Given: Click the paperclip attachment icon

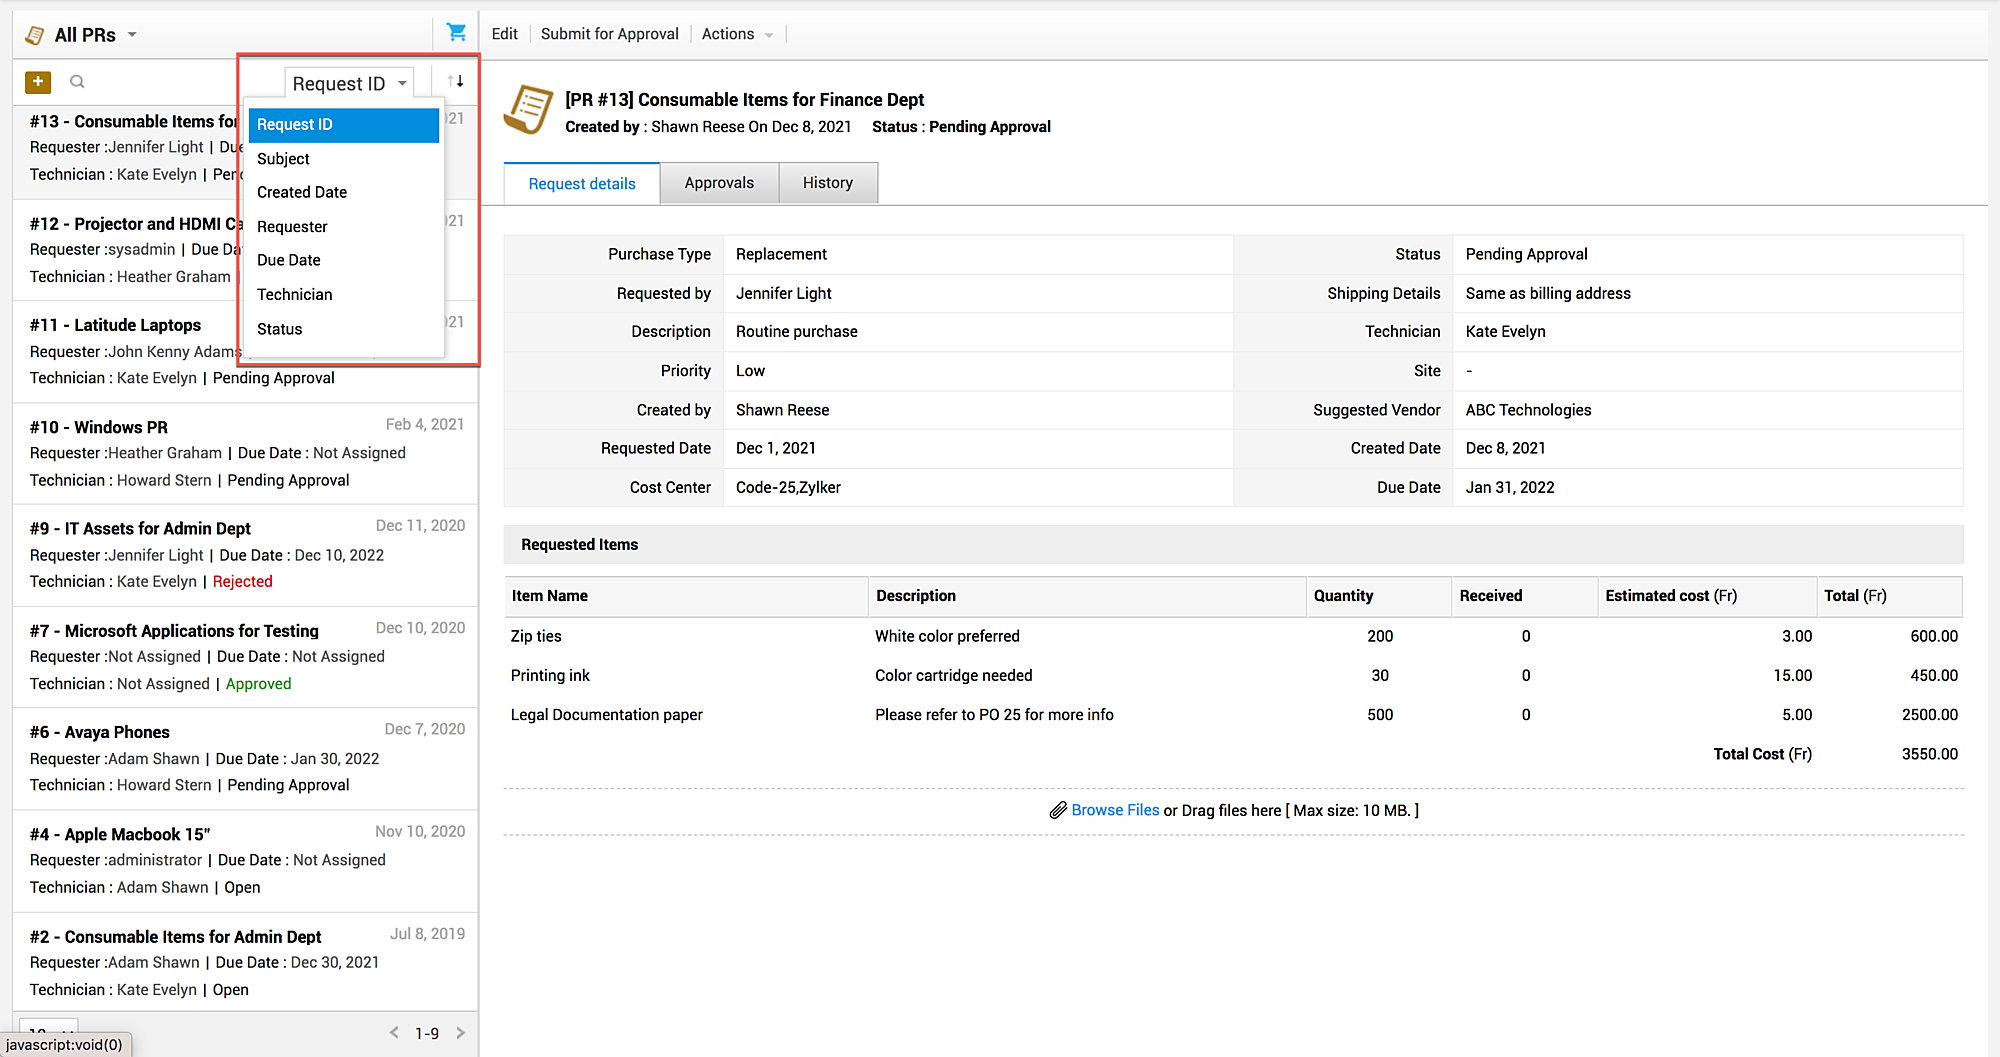Looking at the screenshot, I should pos(1057,810).
